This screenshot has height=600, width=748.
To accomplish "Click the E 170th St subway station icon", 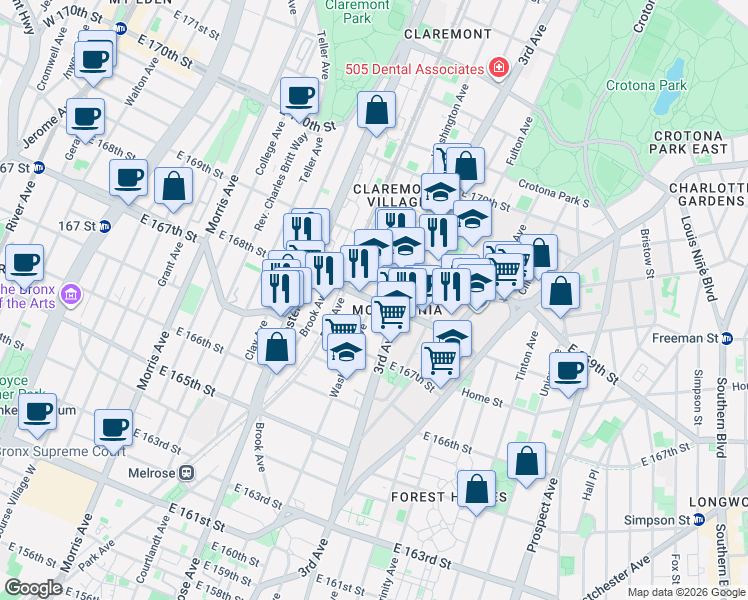I will click(121, 28).
